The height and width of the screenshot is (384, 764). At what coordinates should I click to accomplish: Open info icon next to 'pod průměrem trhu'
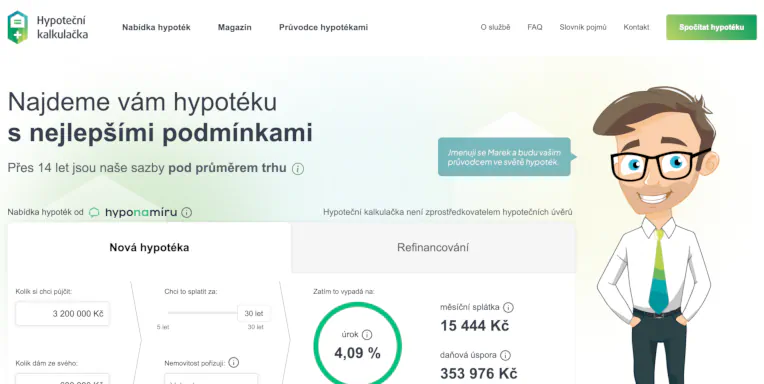pos(298,169)
